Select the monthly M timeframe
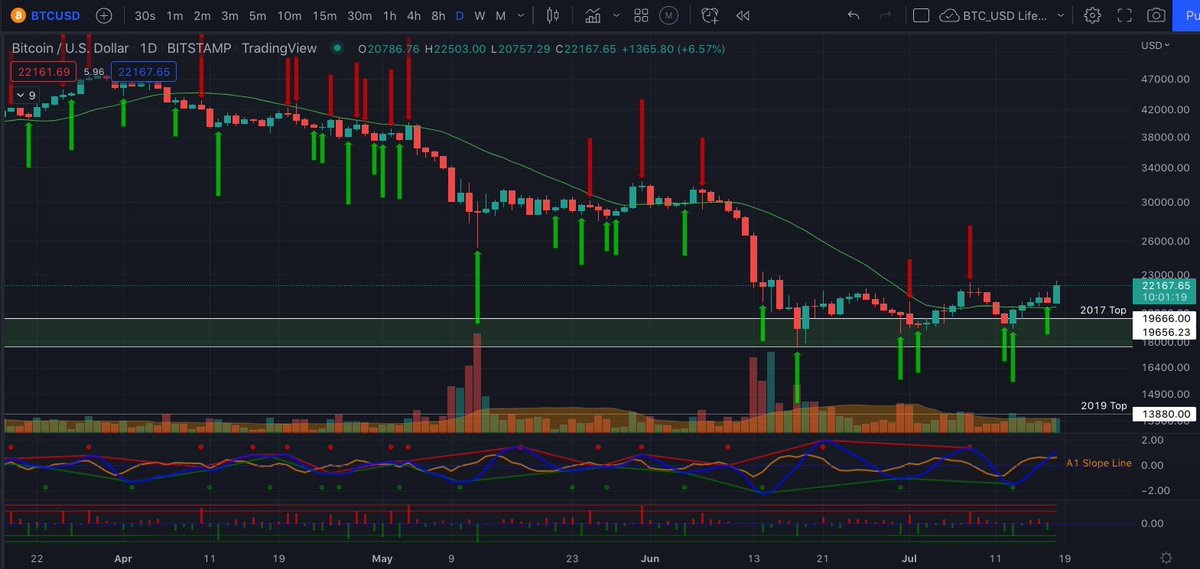This screenshot has width=1200, height=569. [x=500, y=16]
